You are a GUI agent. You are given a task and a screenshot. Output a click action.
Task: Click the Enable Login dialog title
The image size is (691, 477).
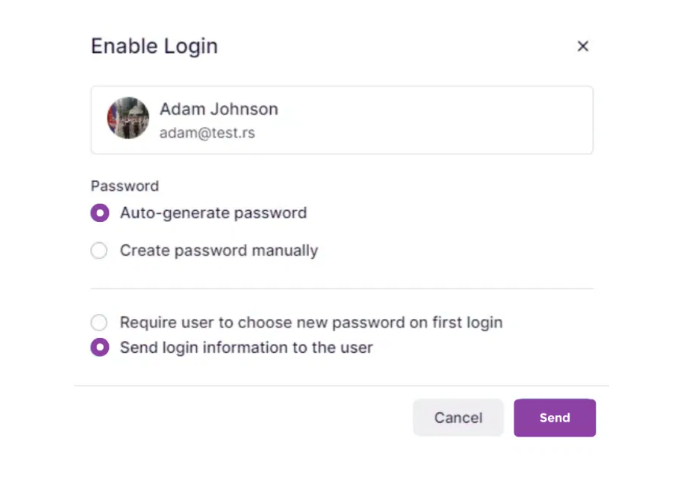154,46
